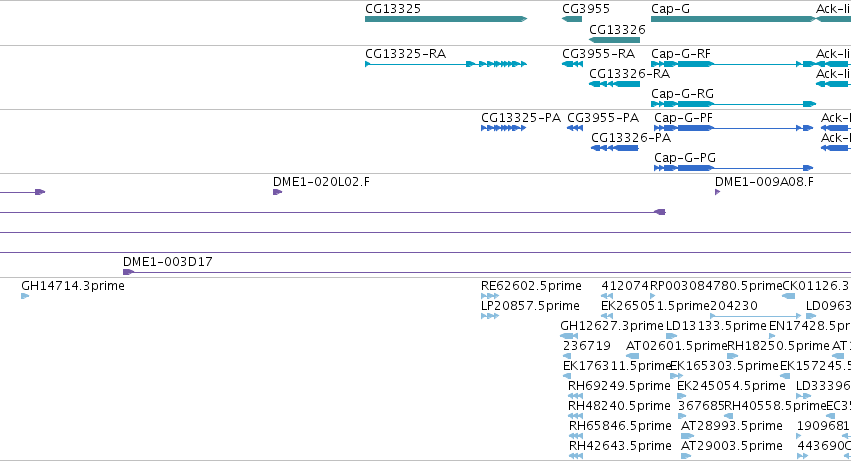Open EST RH48240.5prime
The width and height of the screenshot is (851, 461).
(575, 416)
